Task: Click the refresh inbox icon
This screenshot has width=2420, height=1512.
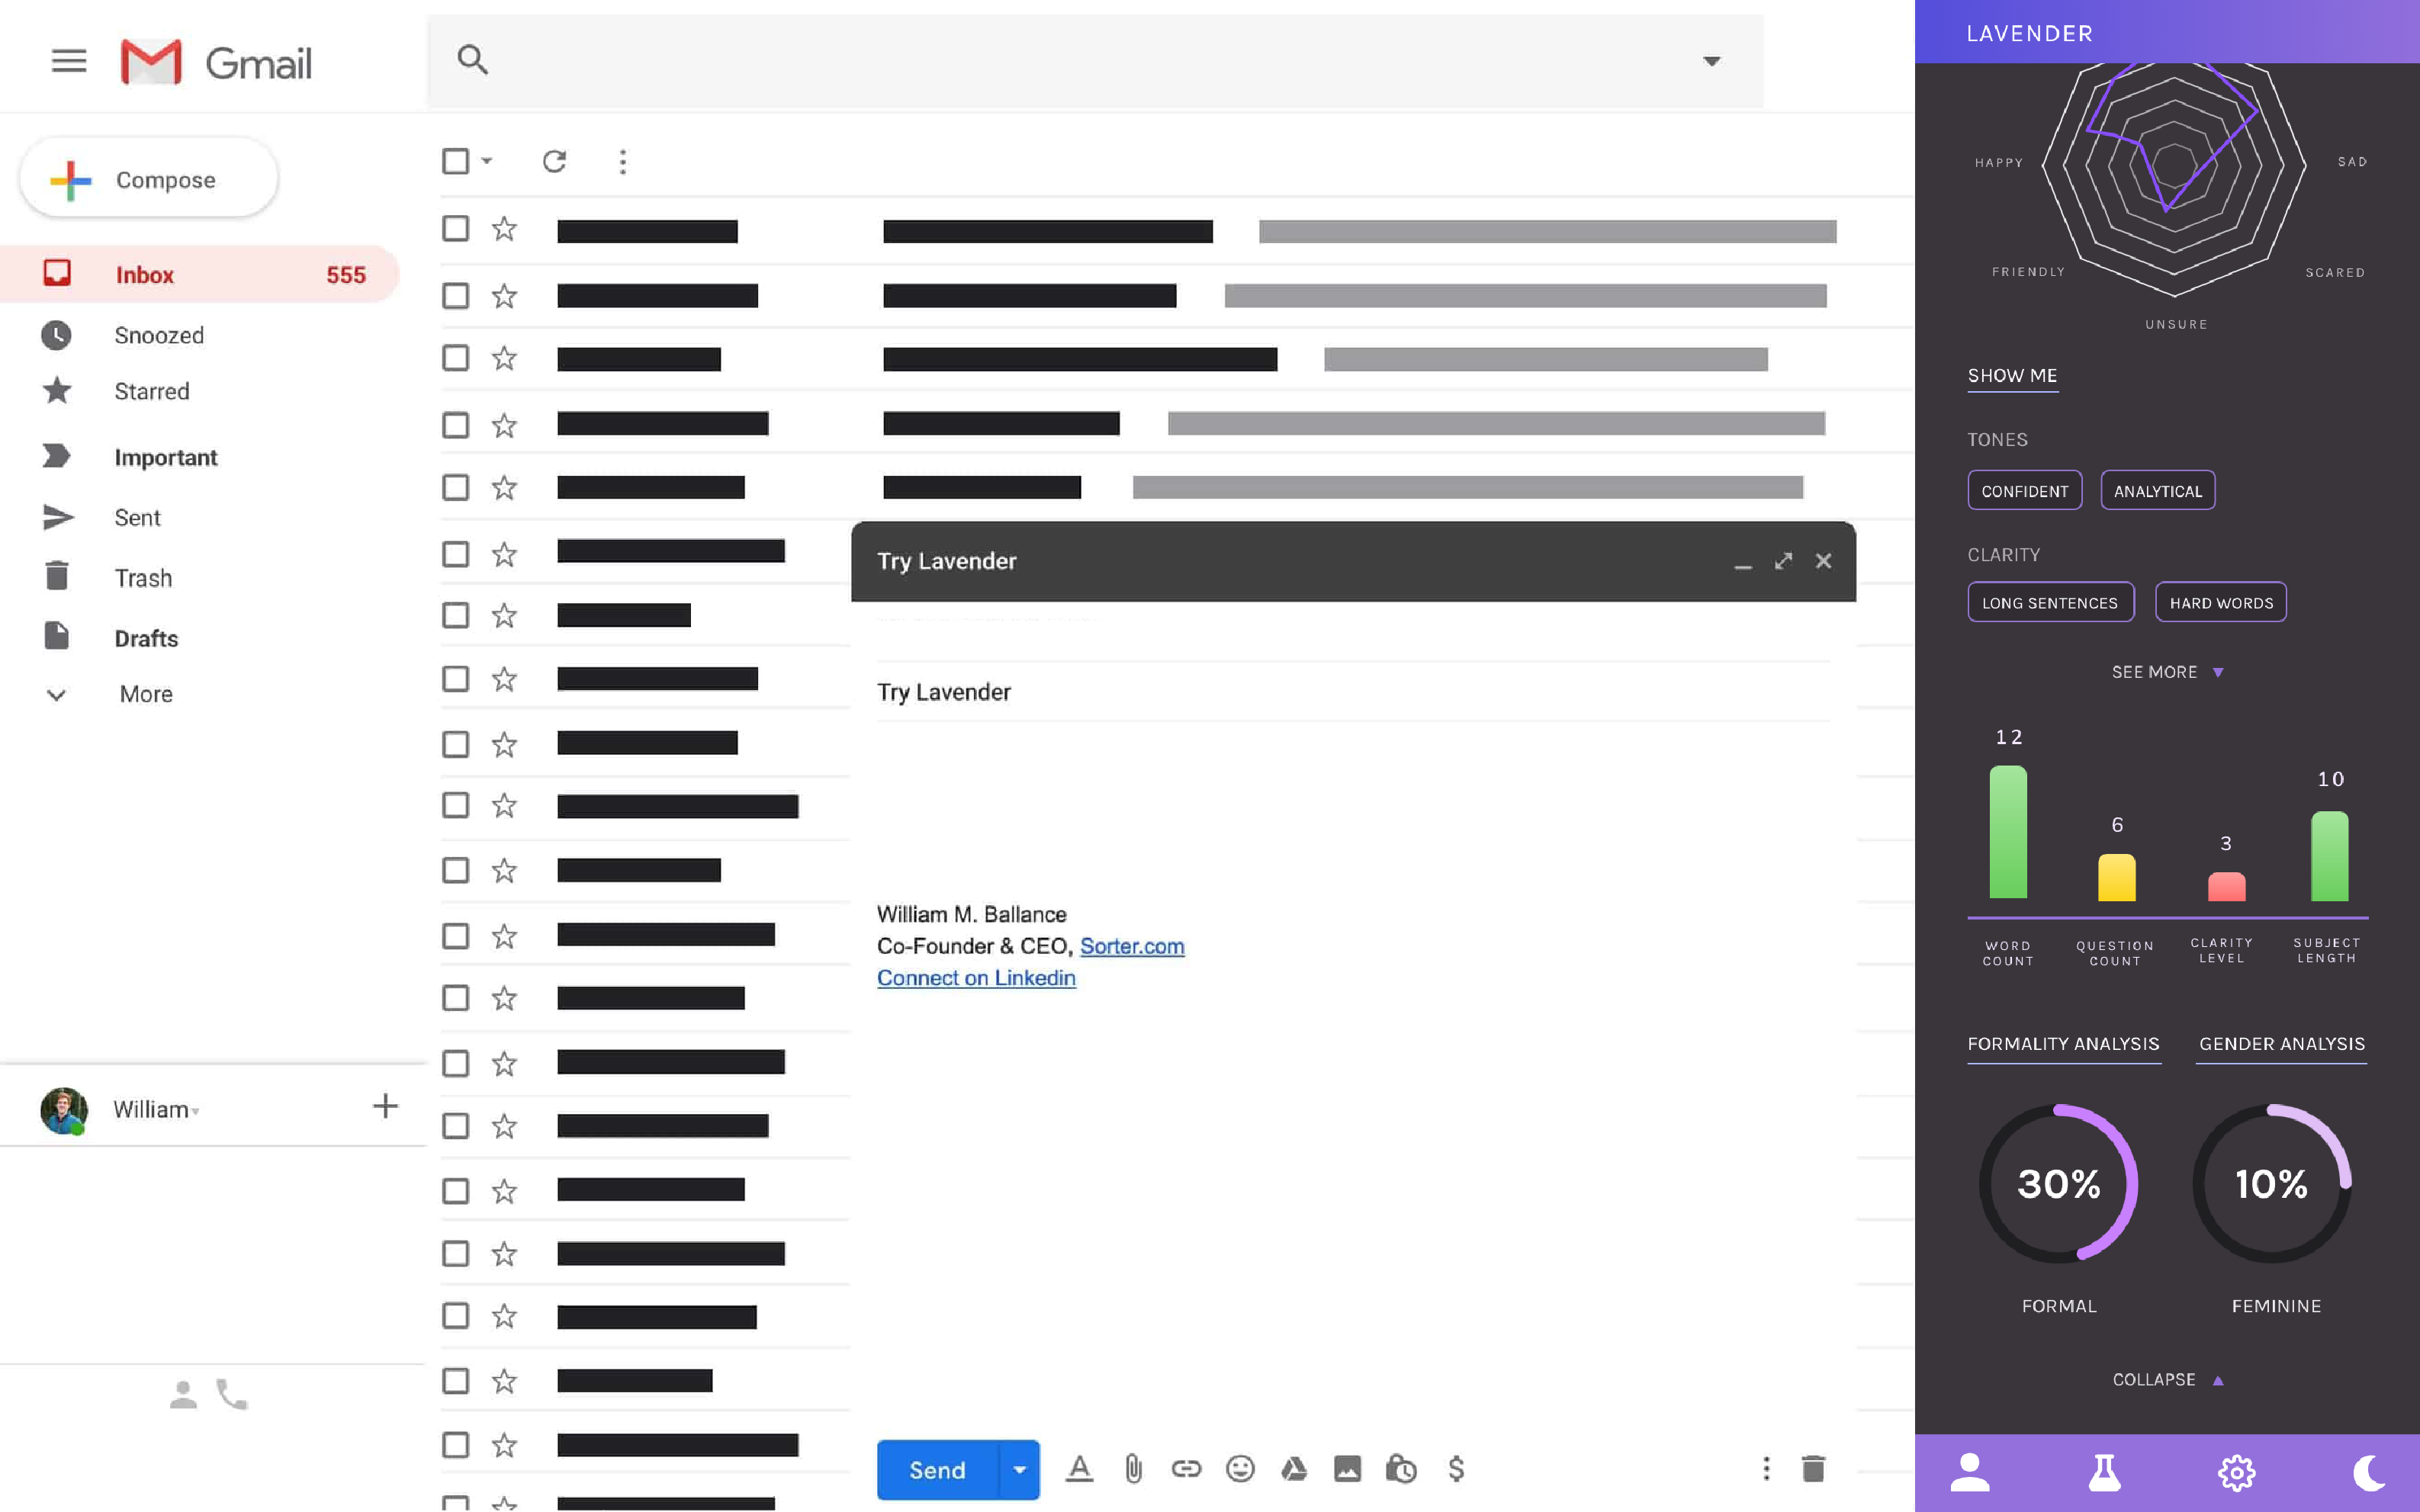Action: [555, 161]
